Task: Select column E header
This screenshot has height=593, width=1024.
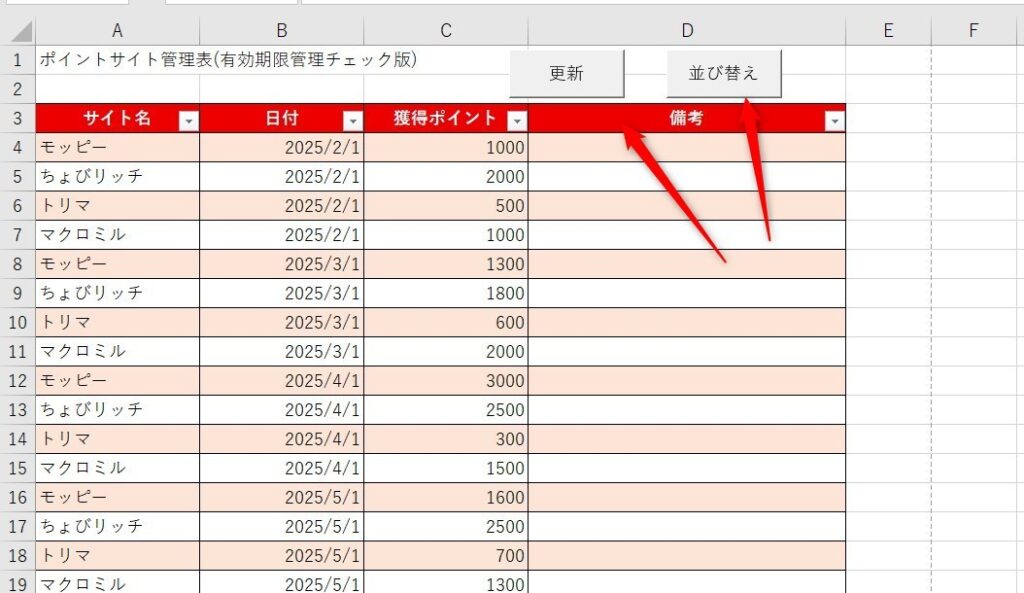Action: (888, 31)
